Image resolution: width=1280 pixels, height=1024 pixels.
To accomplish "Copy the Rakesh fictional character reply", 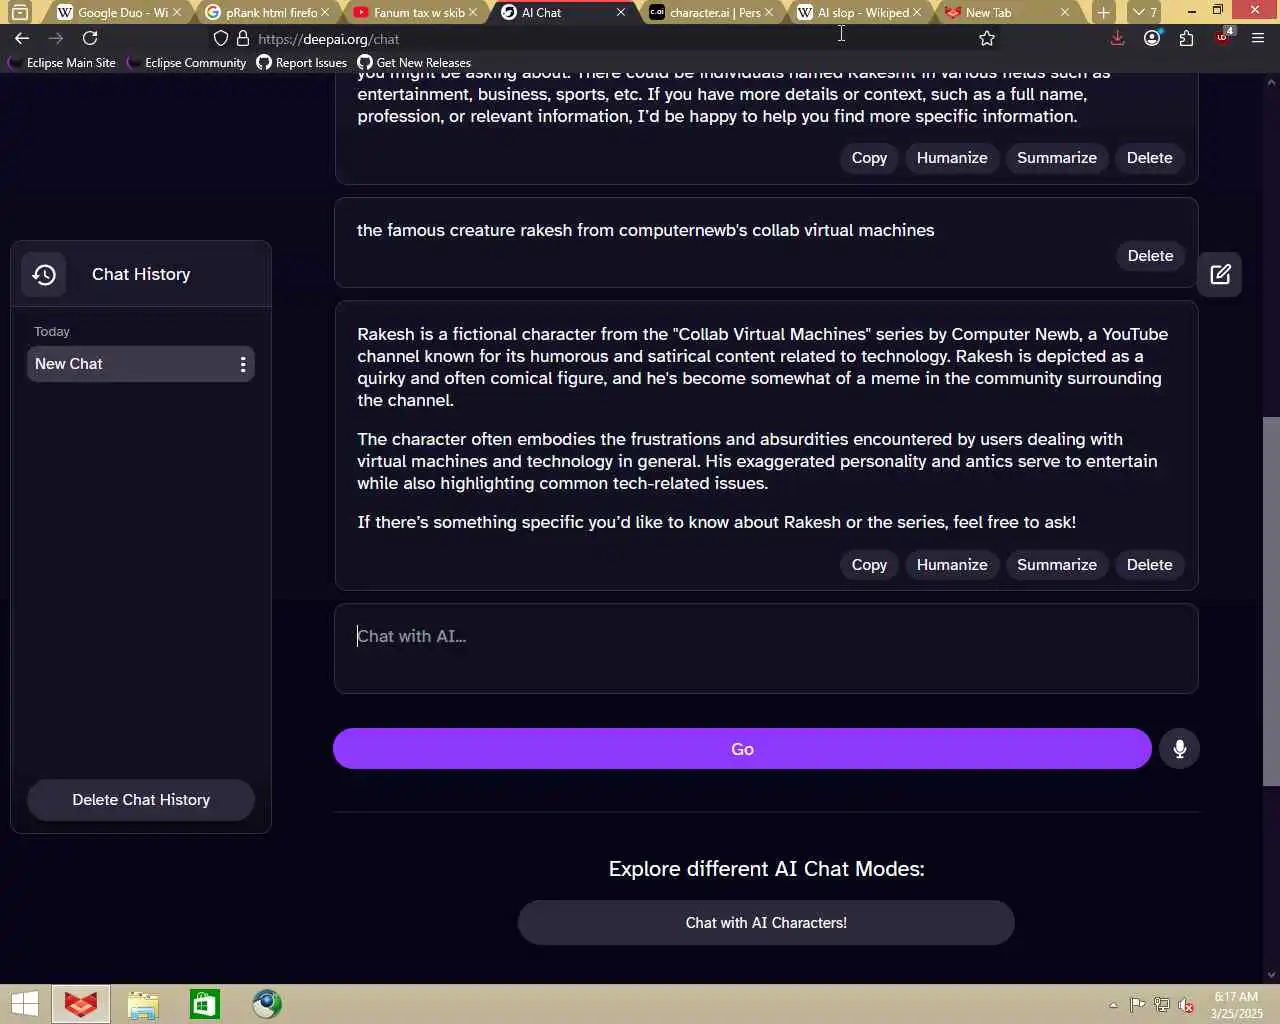I will (869, 565).
